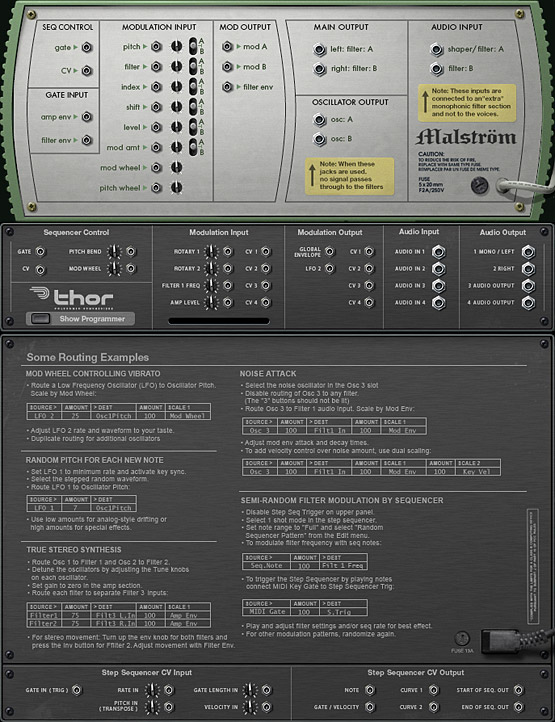Click the Thor 1 MONO / LEFT output jack

pyautogui.click(x=528, y=252)
